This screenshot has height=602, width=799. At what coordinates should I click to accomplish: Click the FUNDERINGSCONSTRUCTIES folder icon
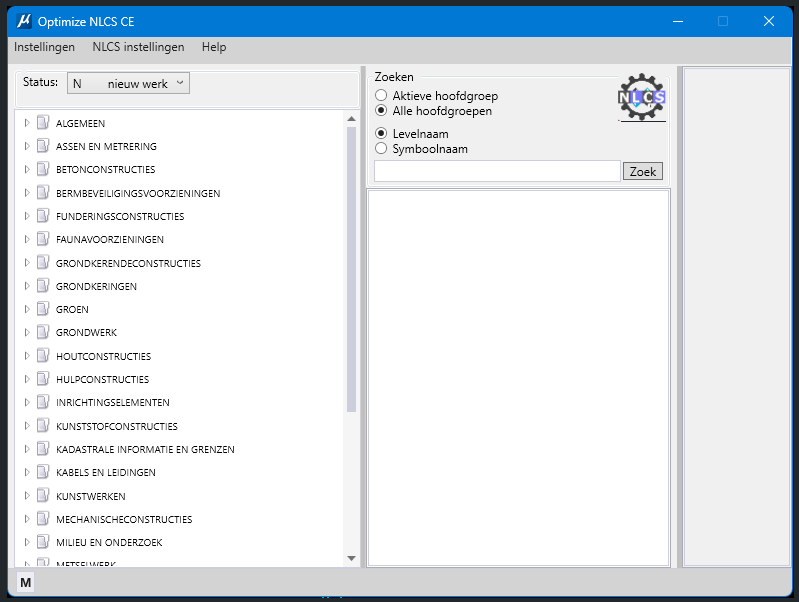tap(43, 216)
